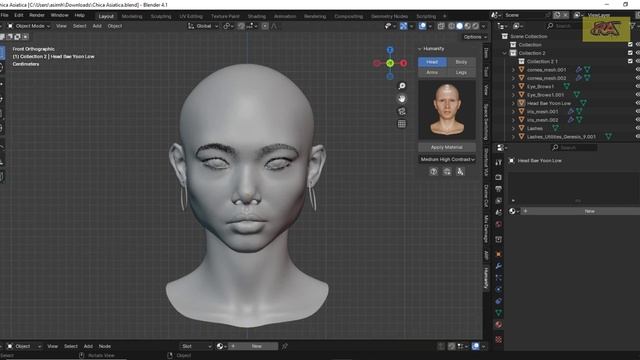Select the Body button in Humanify

pos(461,62)
